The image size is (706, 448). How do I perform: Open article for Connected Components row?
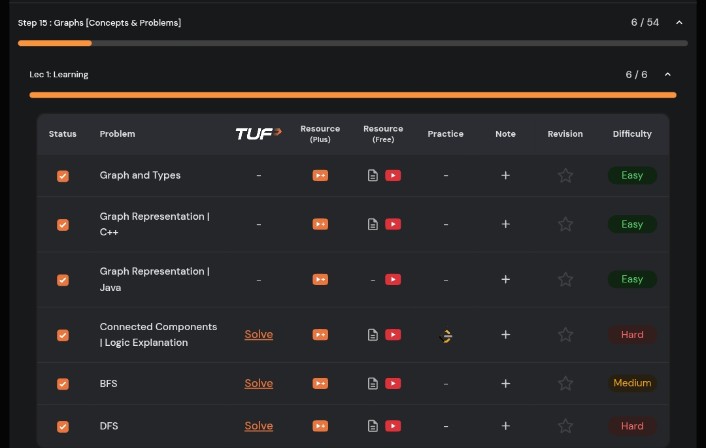coord(372,335)
